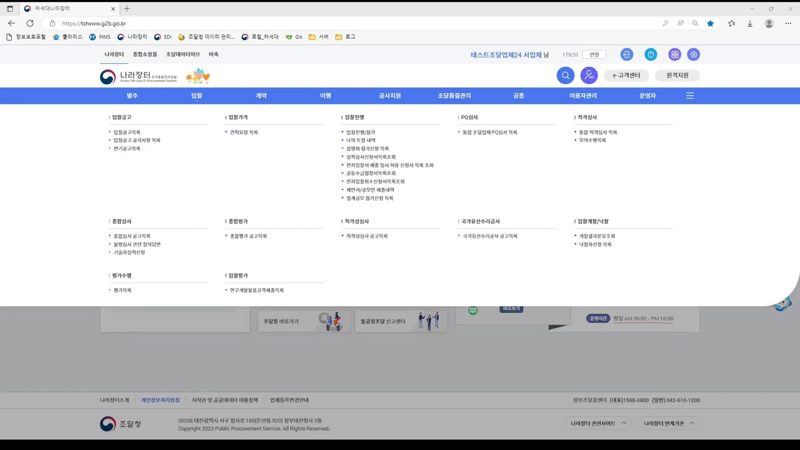Open the purple user profile icon

coord(589,76)
